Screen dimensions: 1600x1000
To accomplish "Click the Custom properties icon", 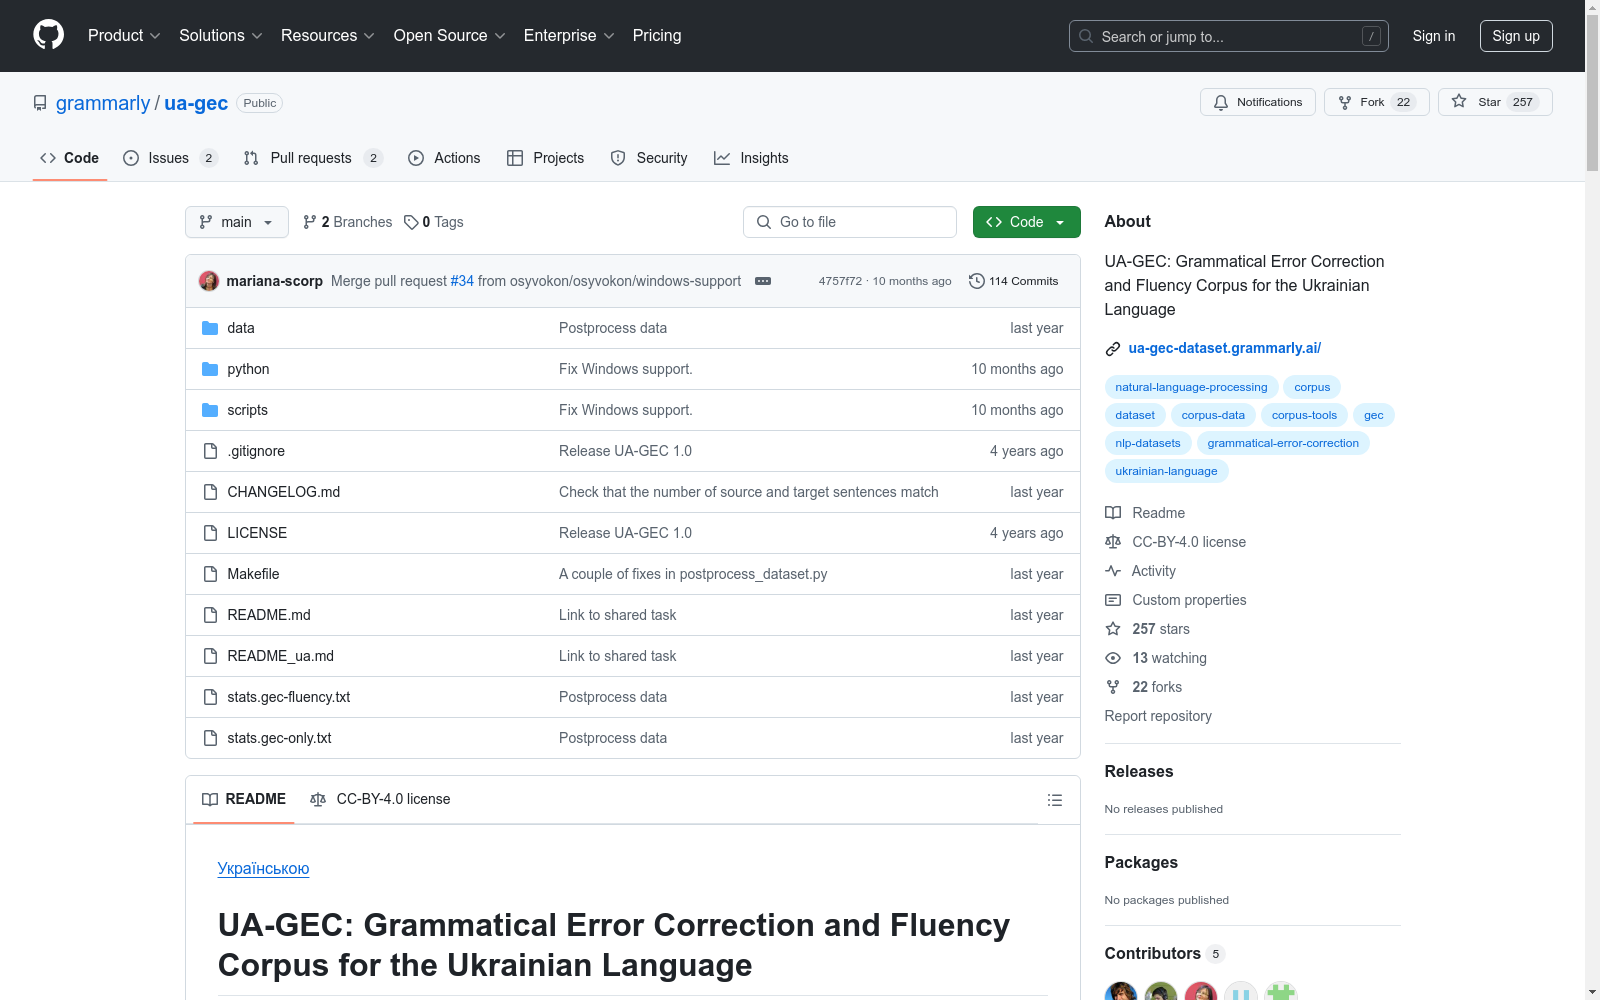I will pyautogui.click(x=1113, y=600).
